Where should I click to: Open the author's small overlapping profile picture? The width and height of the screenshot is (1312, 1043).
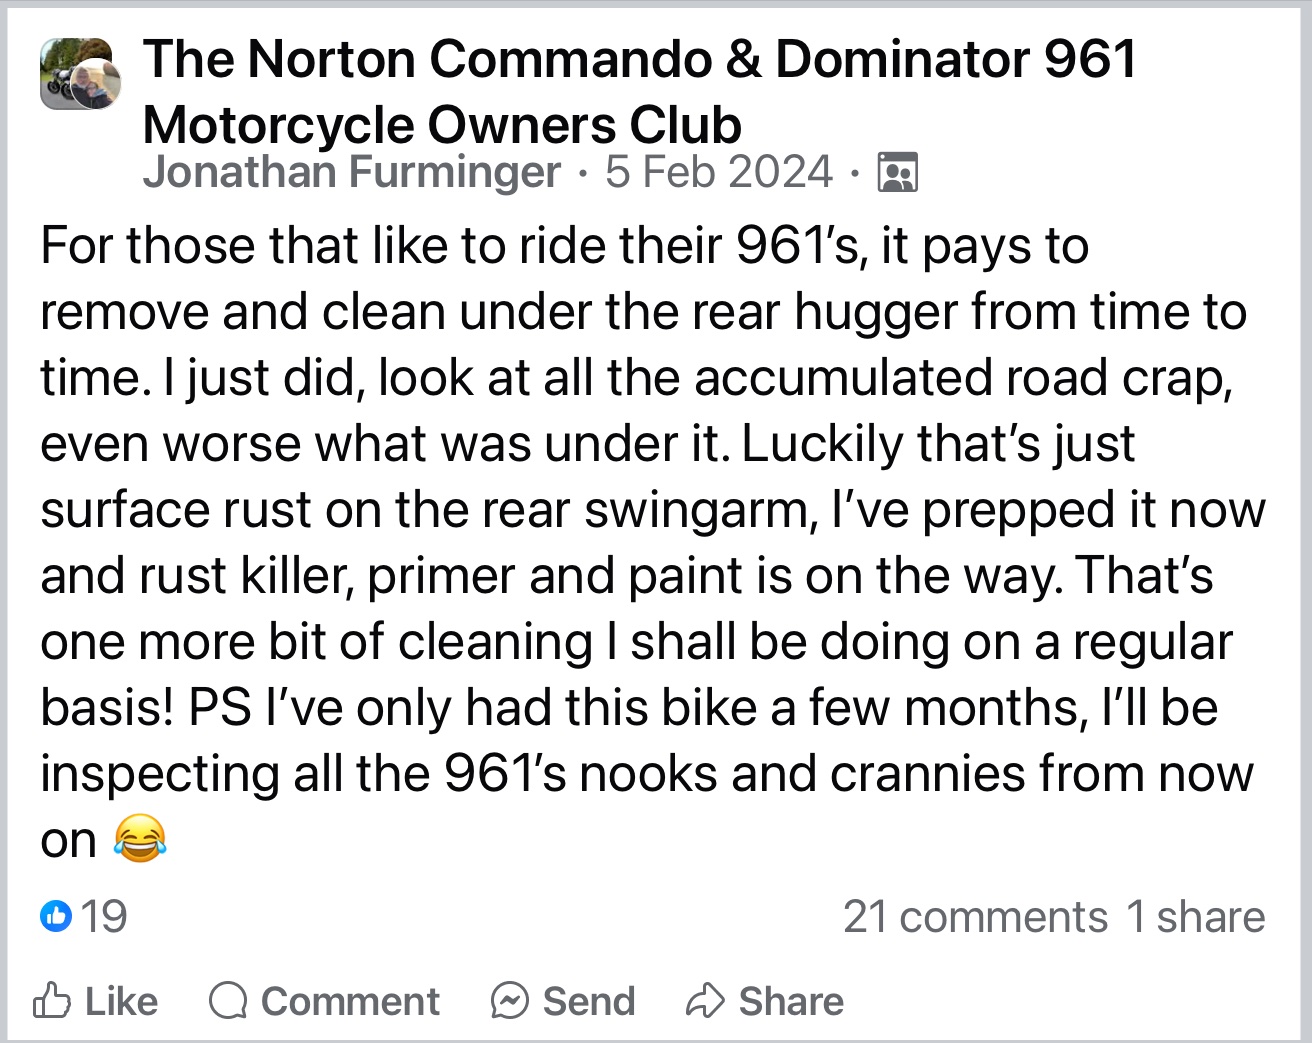(97, 86)
